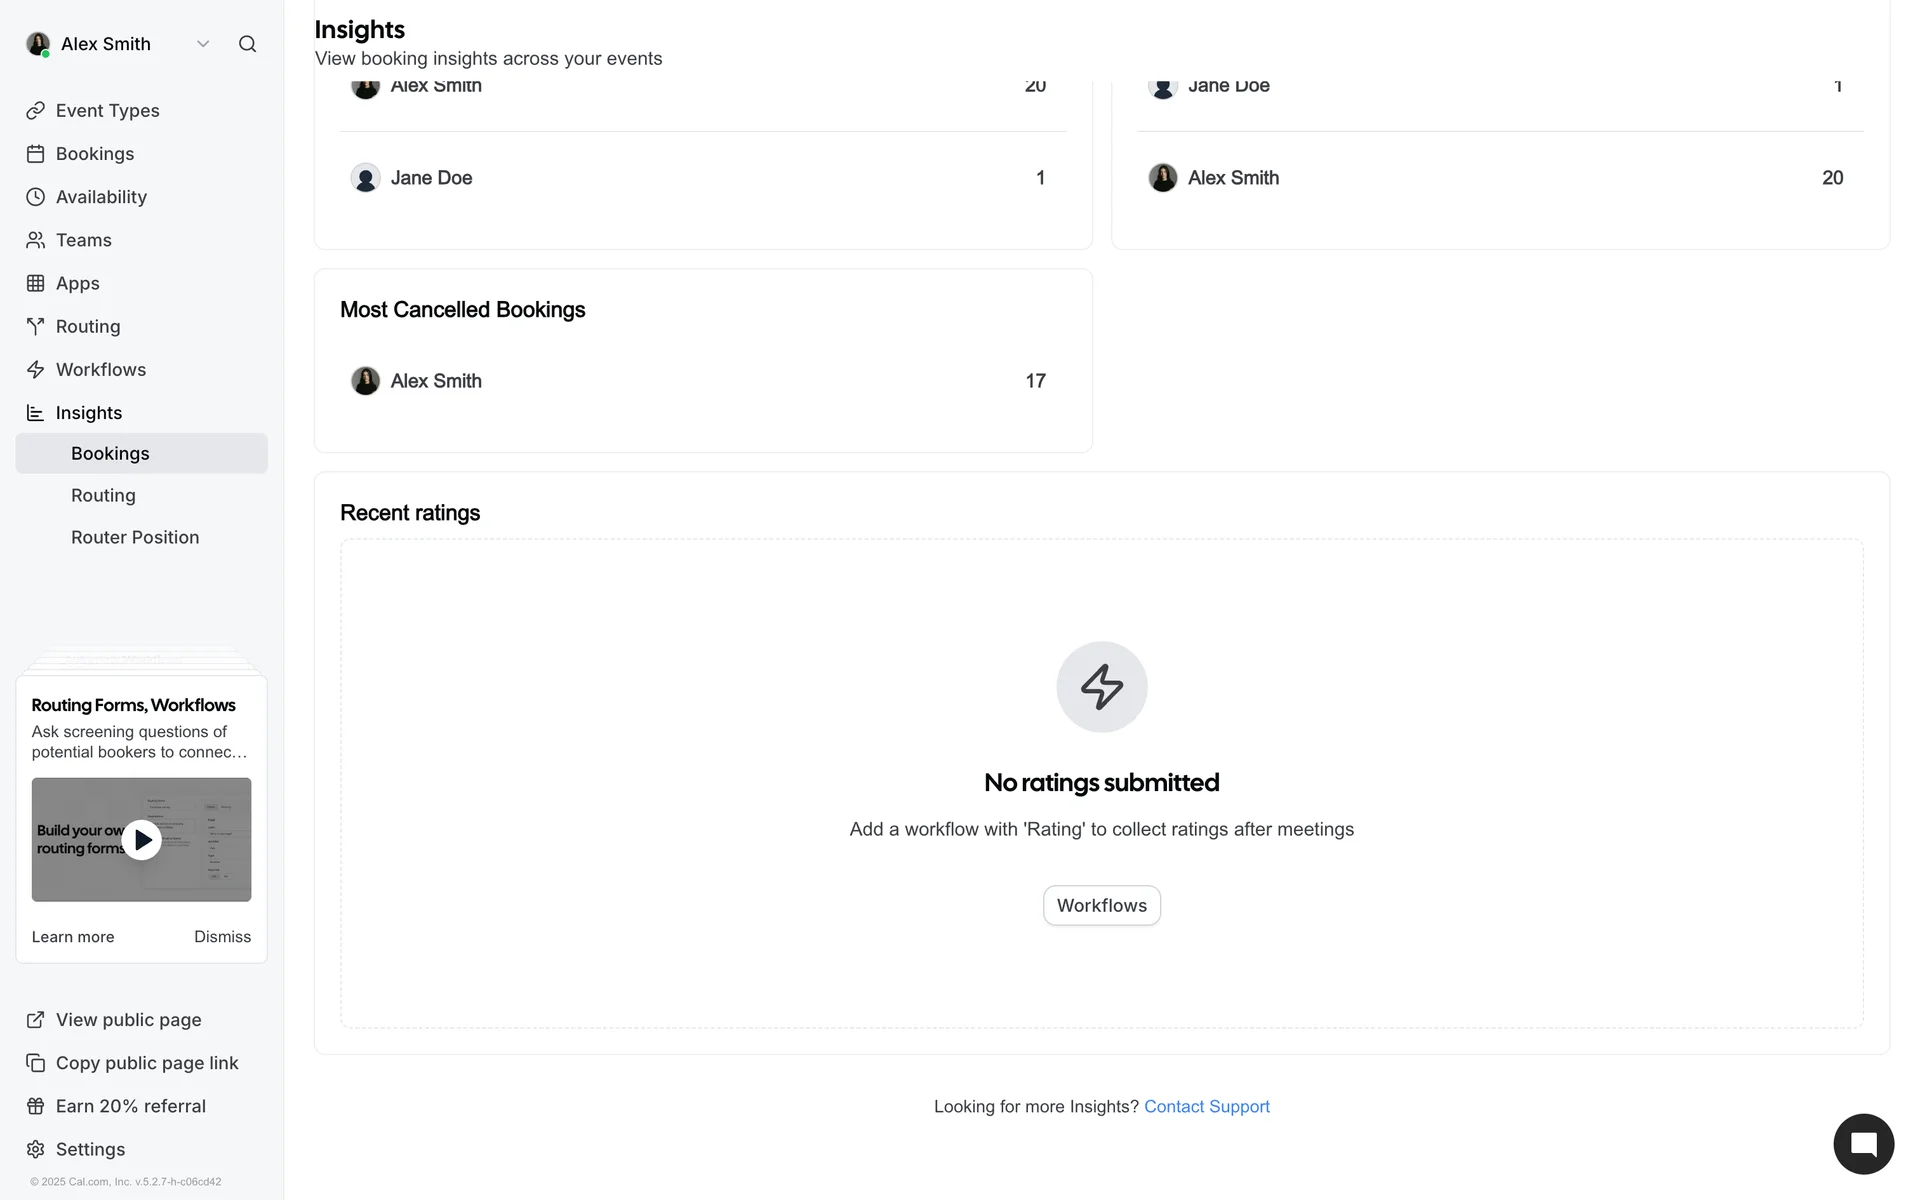Click the Workflows lightning bolt sidebar icon

click(36, 370)
